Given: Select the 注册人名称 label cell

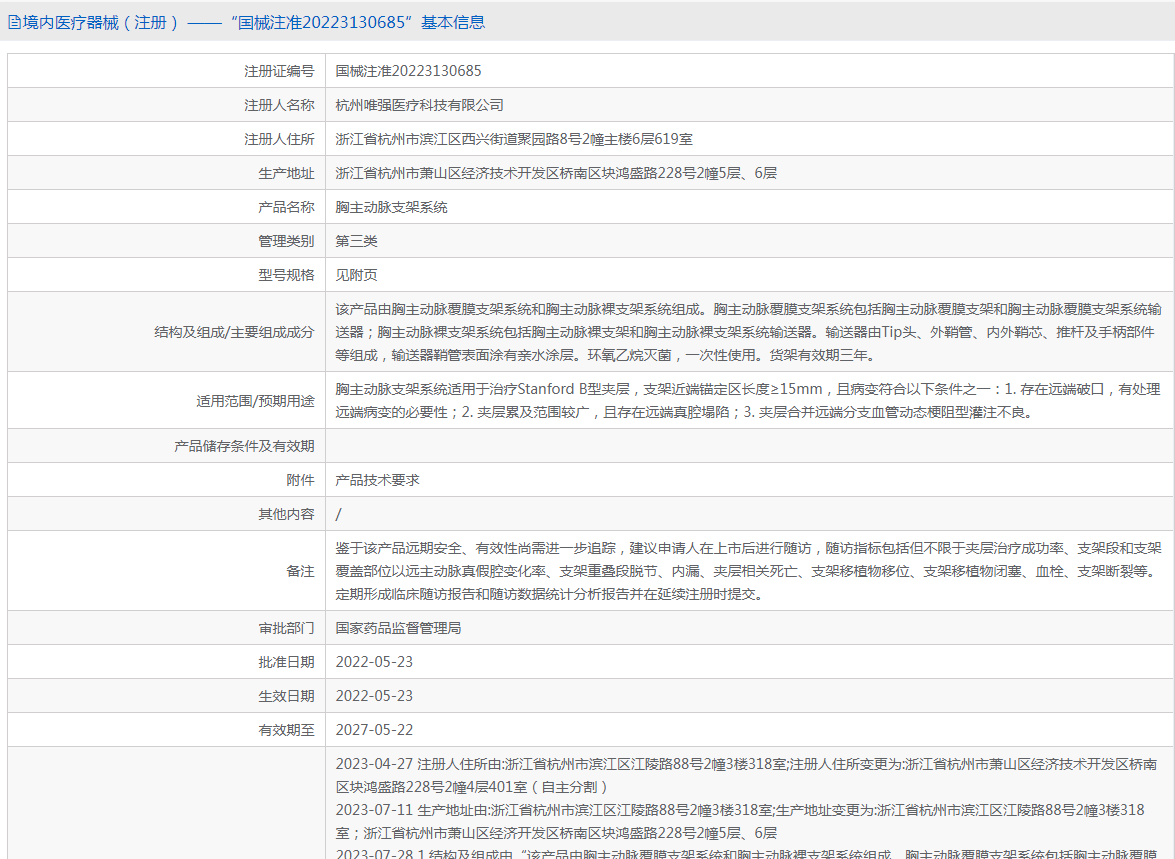Looking at the screenshot, I should point(280,105).
